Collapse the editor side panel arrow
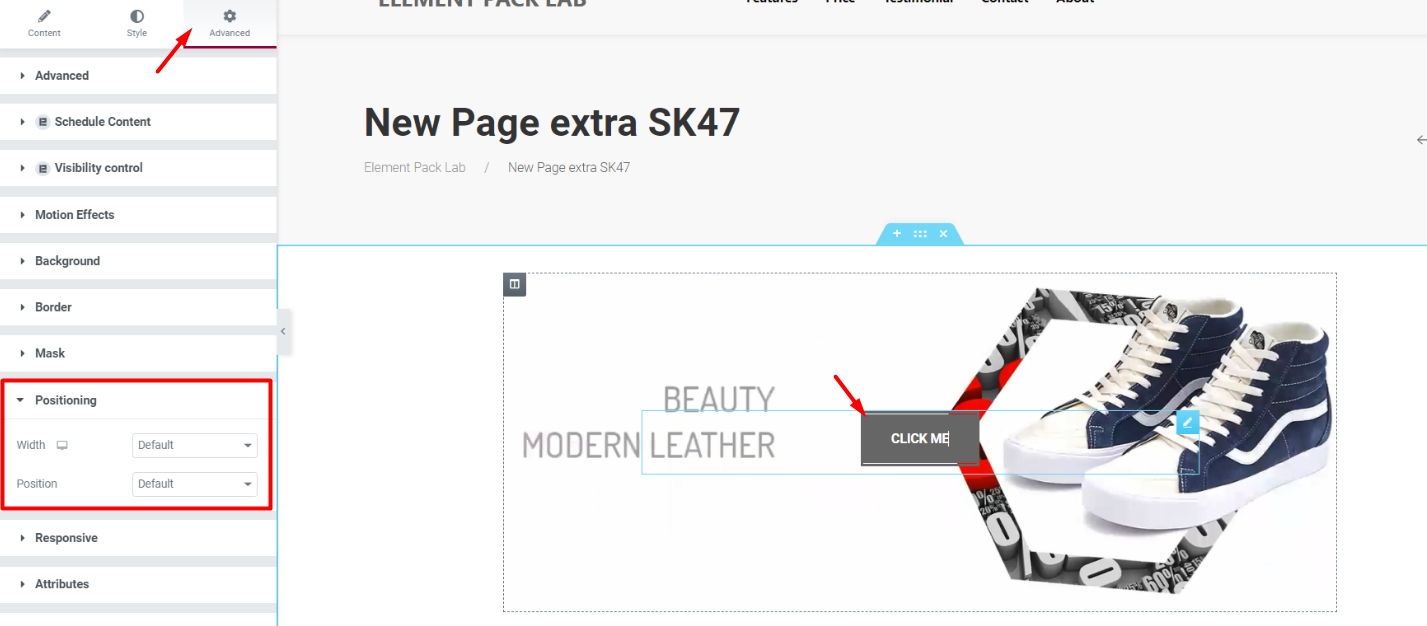Screen dimensions: 1427x626 (x=284, y=331)
